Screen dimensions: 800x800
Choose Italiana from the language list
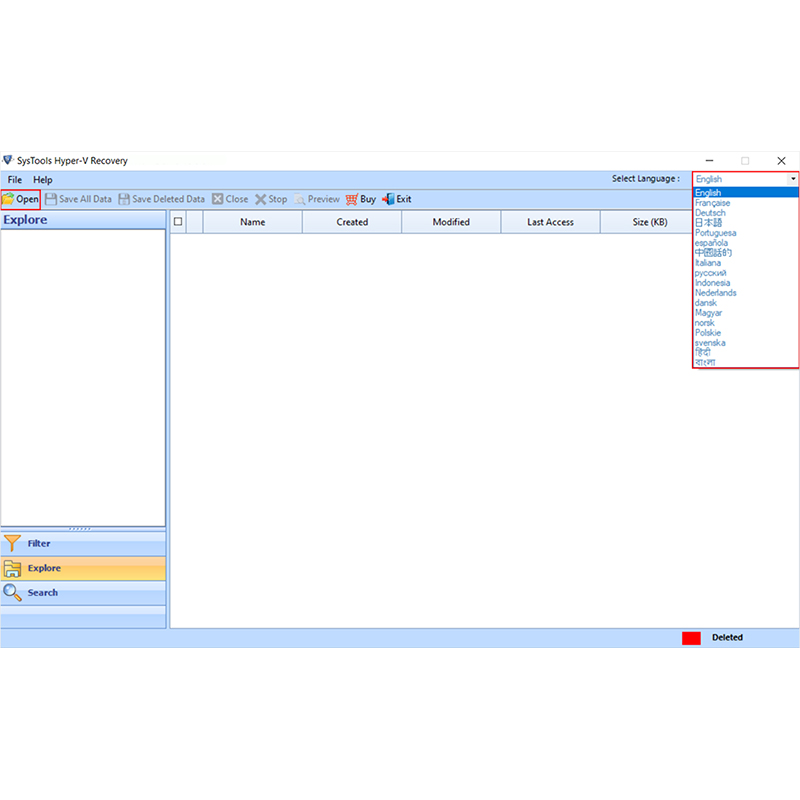coord(746,263)
